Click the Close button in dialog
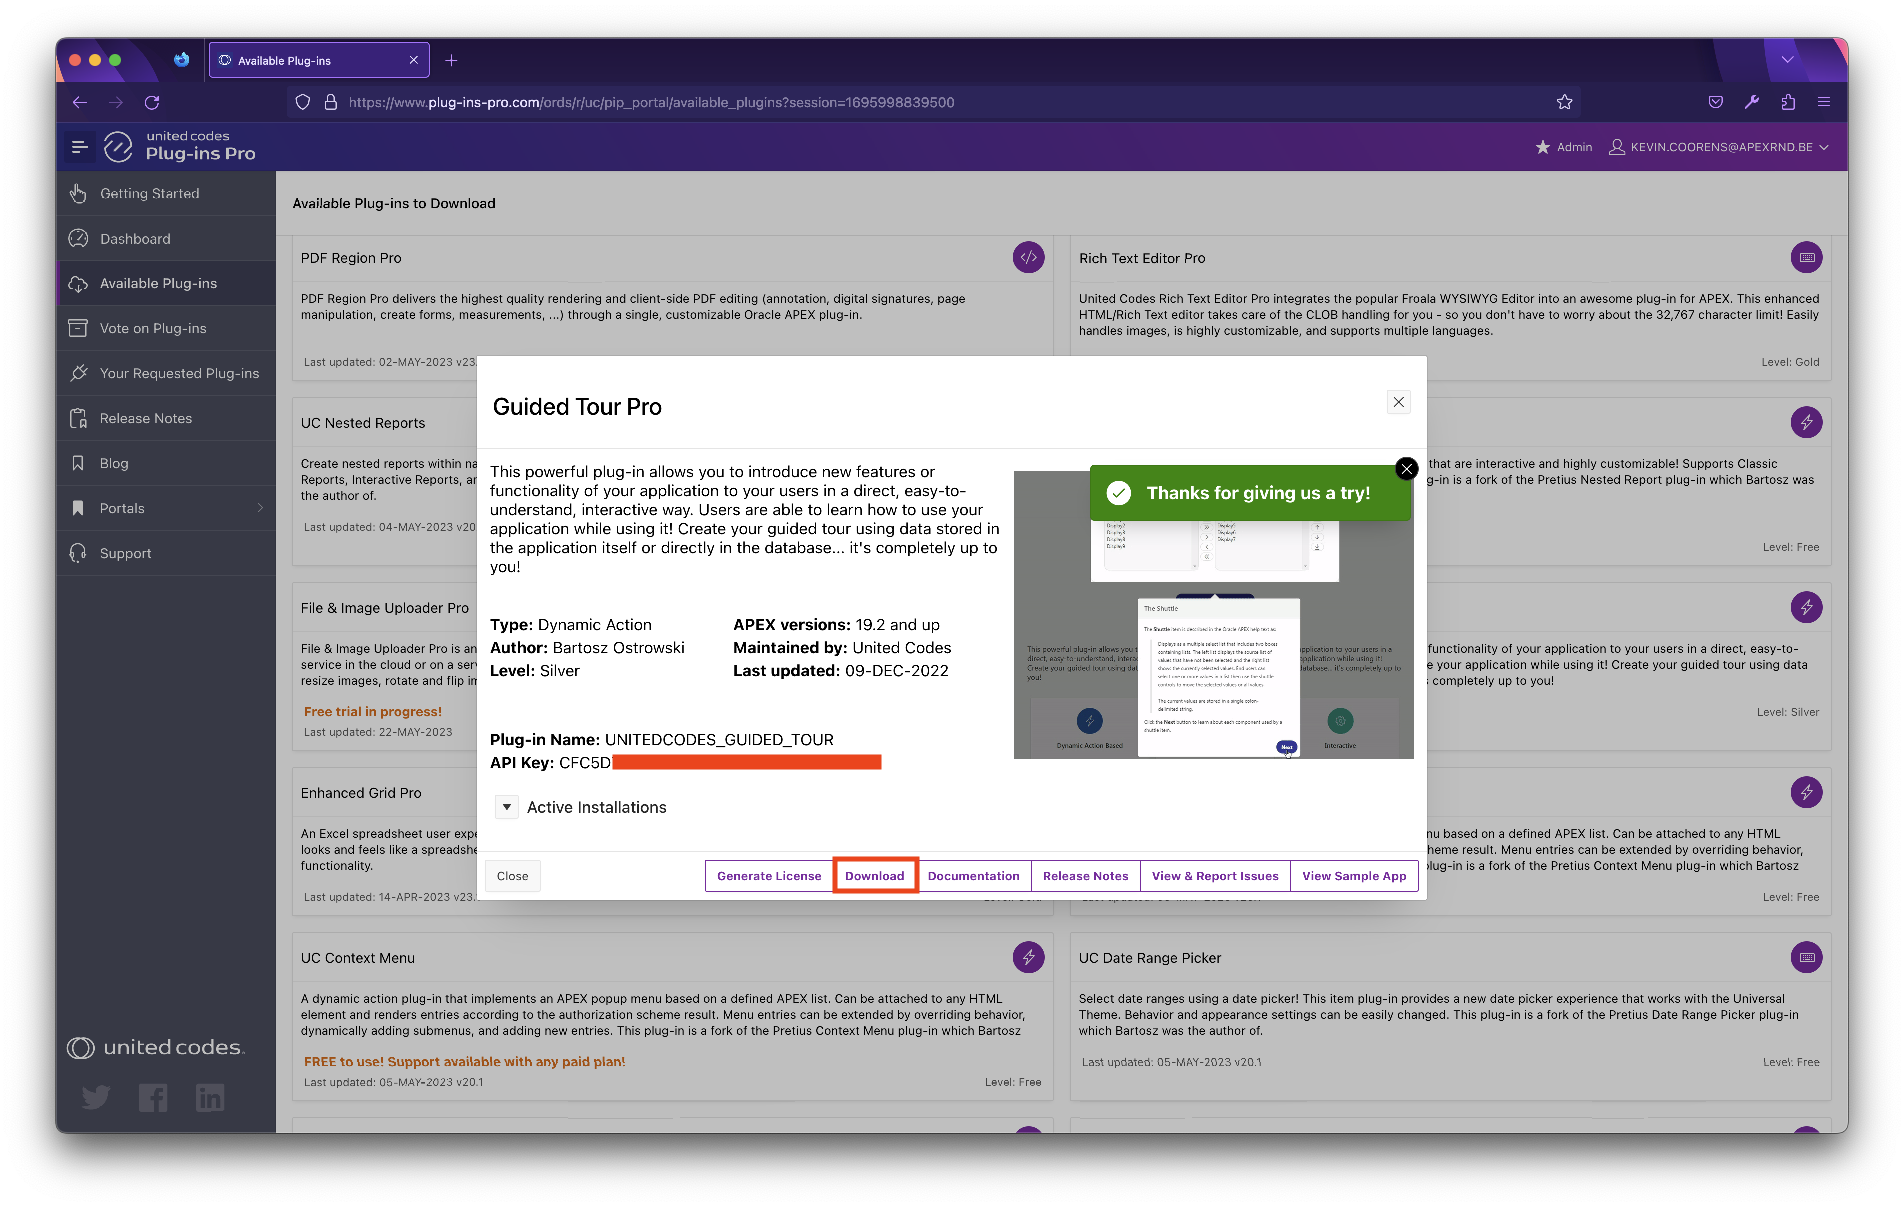The height and width of the screenshot is (1207, 1904). pos(513,876)
